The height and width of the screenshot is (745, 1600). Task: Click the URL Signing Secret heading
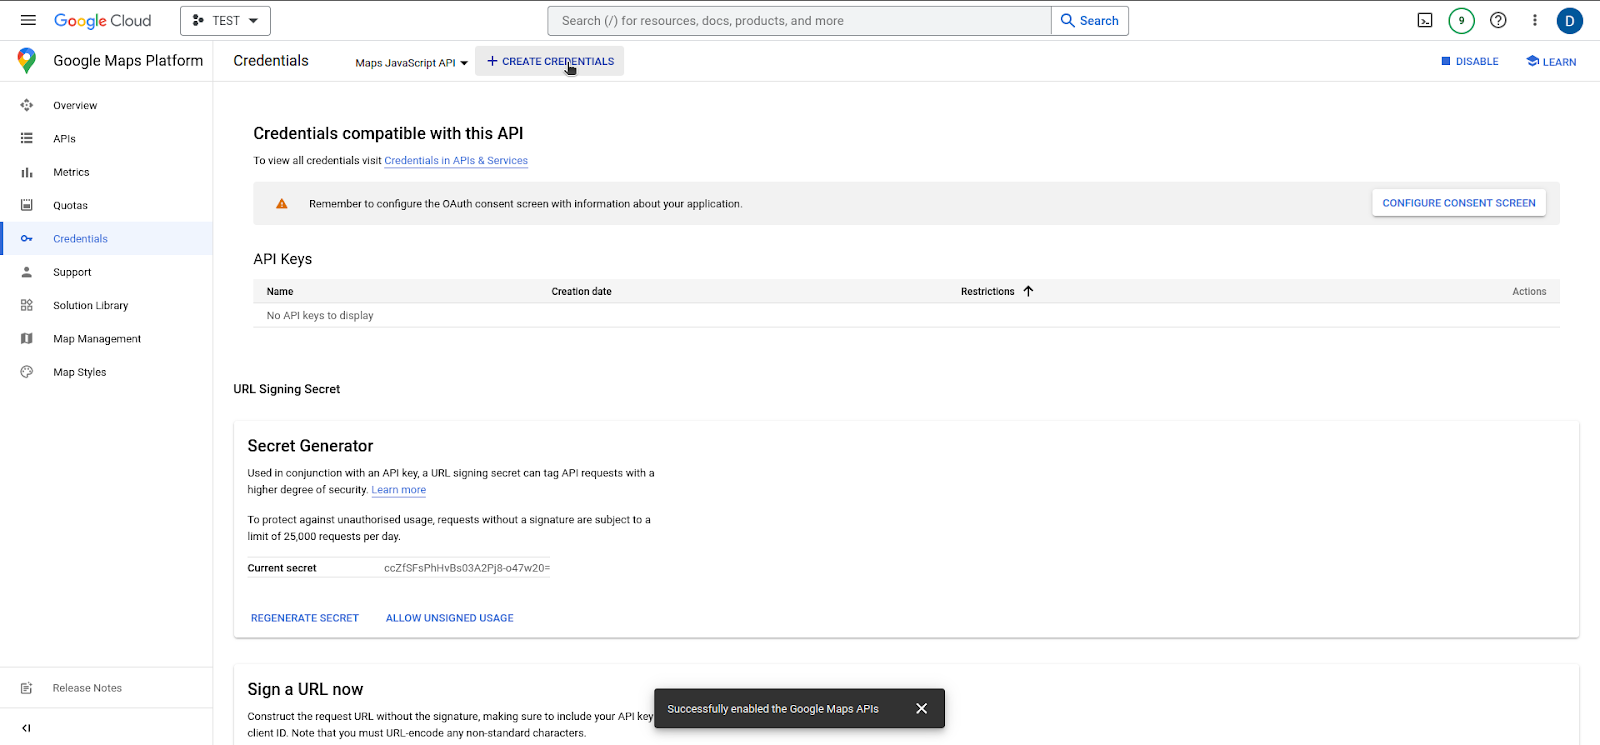pos(287,389)
